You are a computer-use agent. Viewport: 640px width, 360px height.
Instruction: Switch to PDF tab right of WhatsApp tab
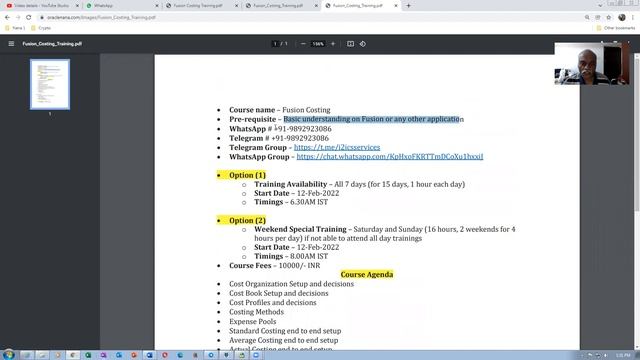pyautogui.click(x=202, y=6)
